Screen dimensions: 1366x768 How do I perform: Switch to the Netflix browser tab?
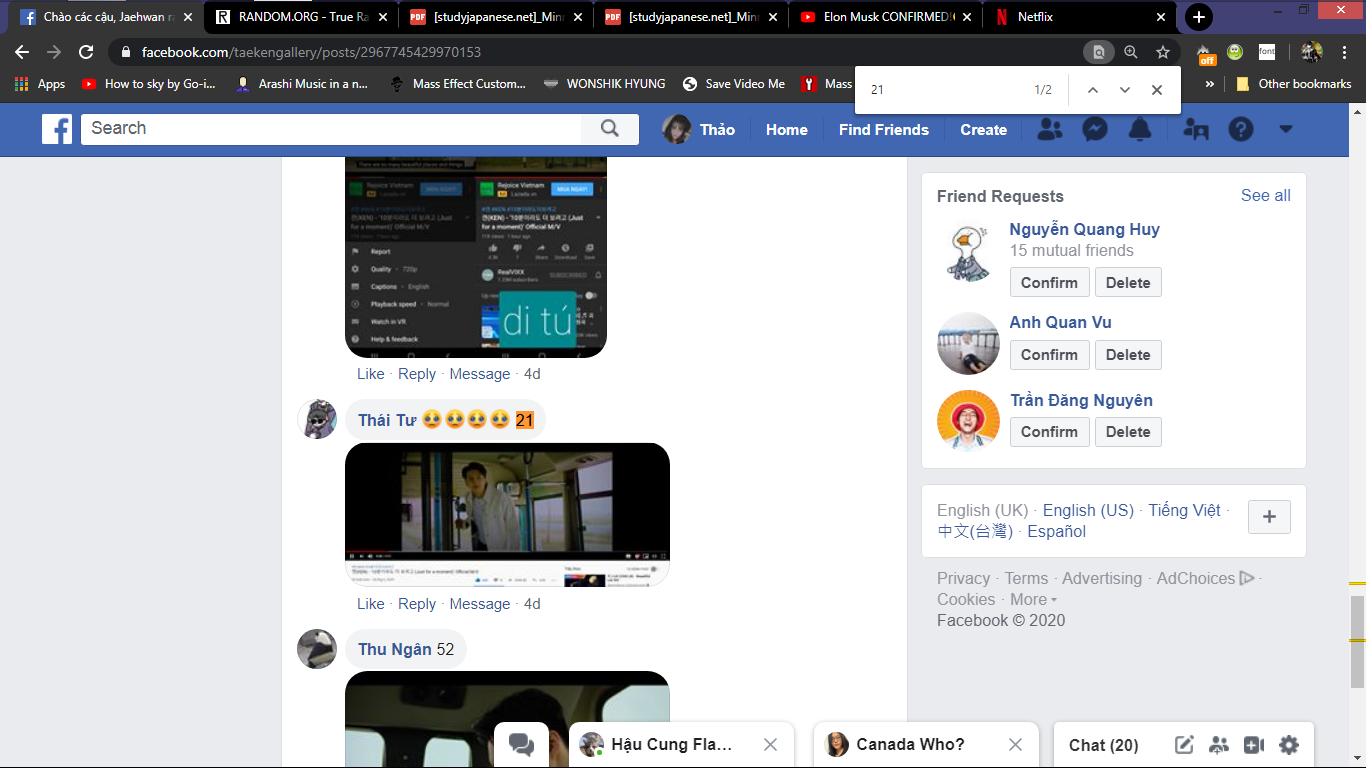point(1077,17)
